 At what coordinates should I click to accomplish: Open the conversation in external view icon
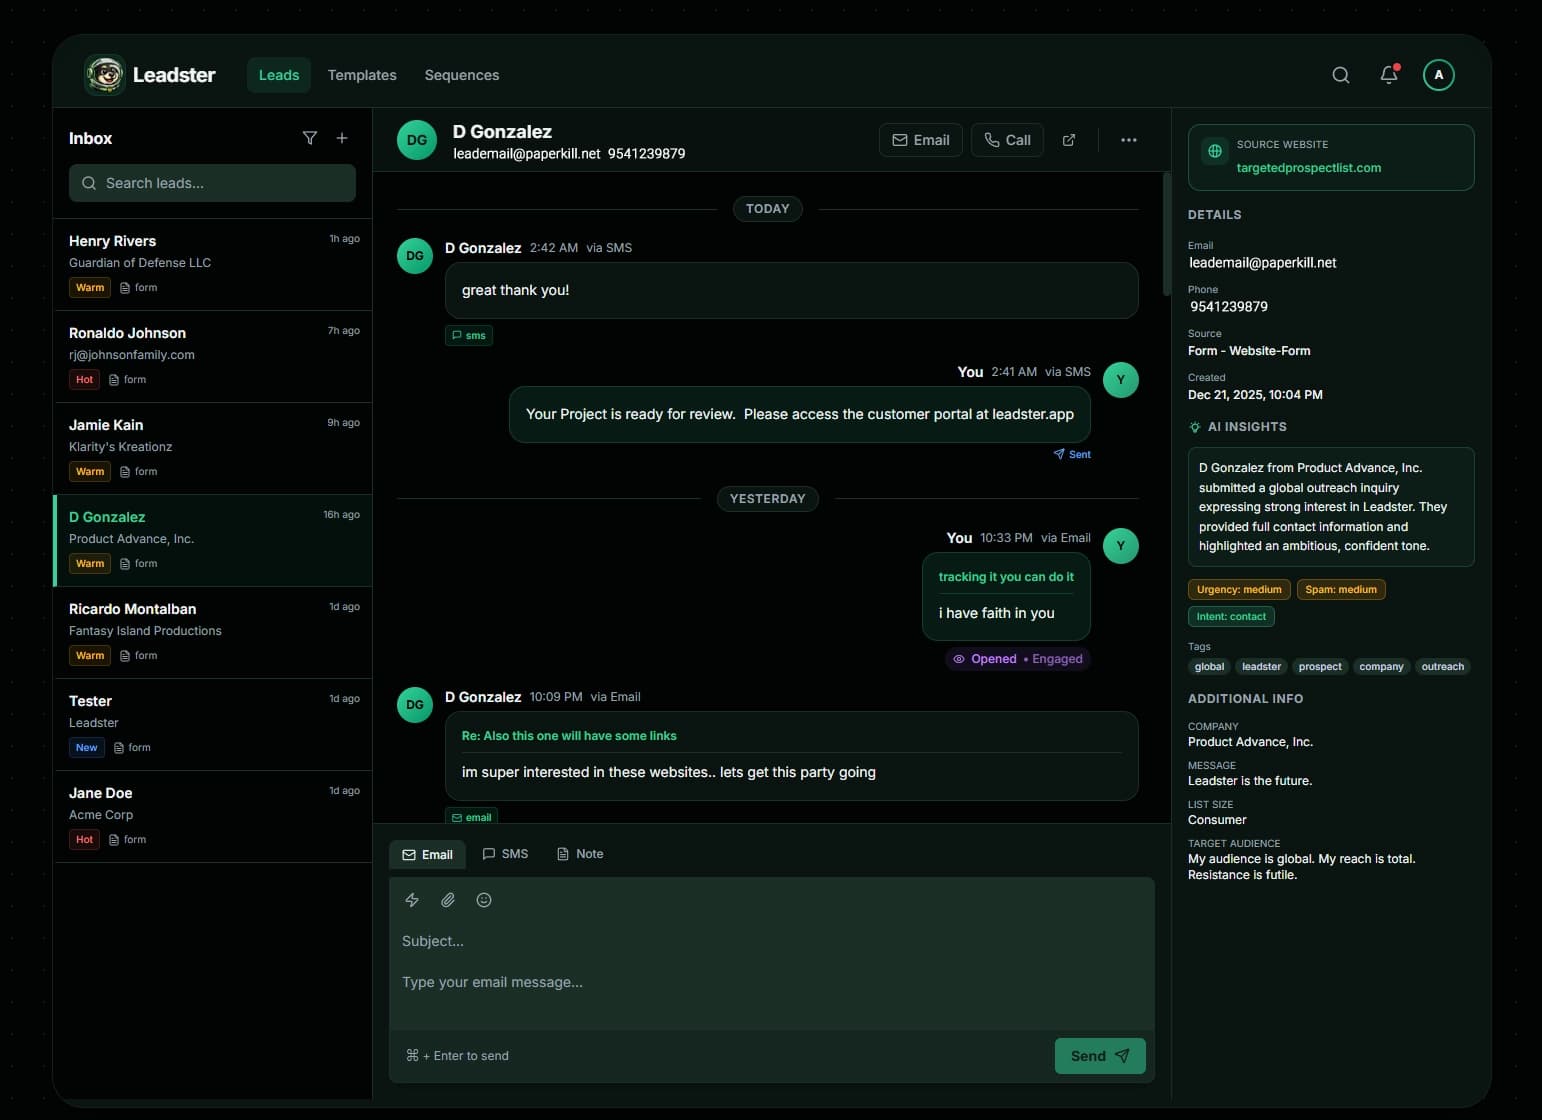tap(1069, 140)
